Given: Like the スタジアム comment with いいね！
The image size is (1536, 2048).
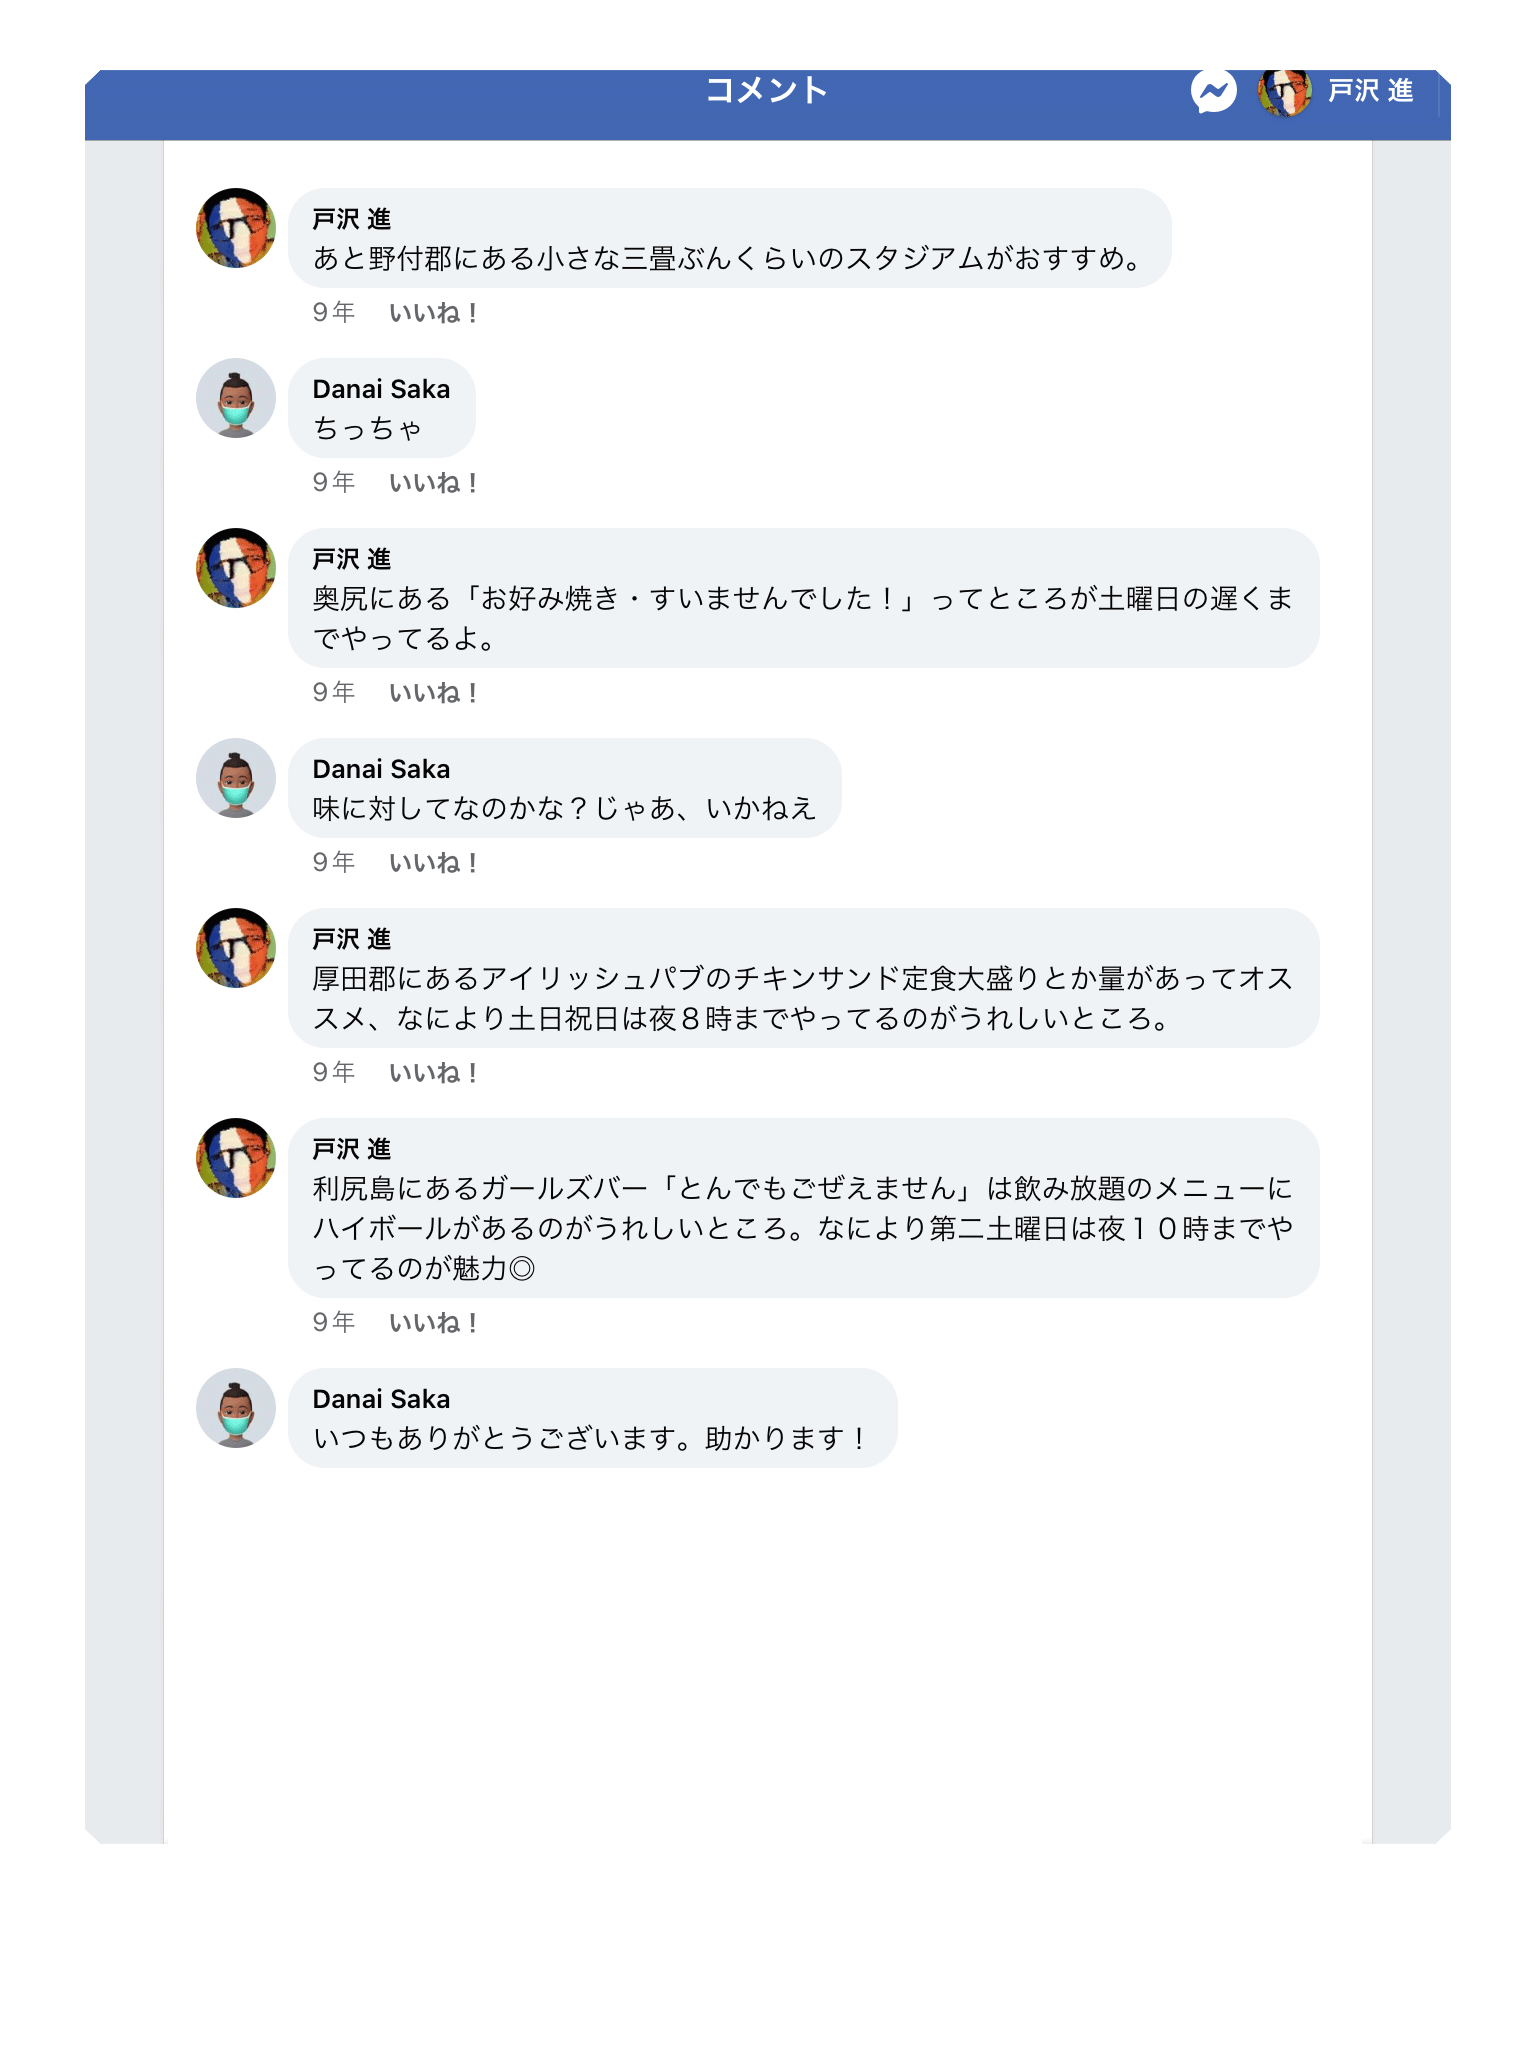Looking at the screenshot, I should point(433,313).
